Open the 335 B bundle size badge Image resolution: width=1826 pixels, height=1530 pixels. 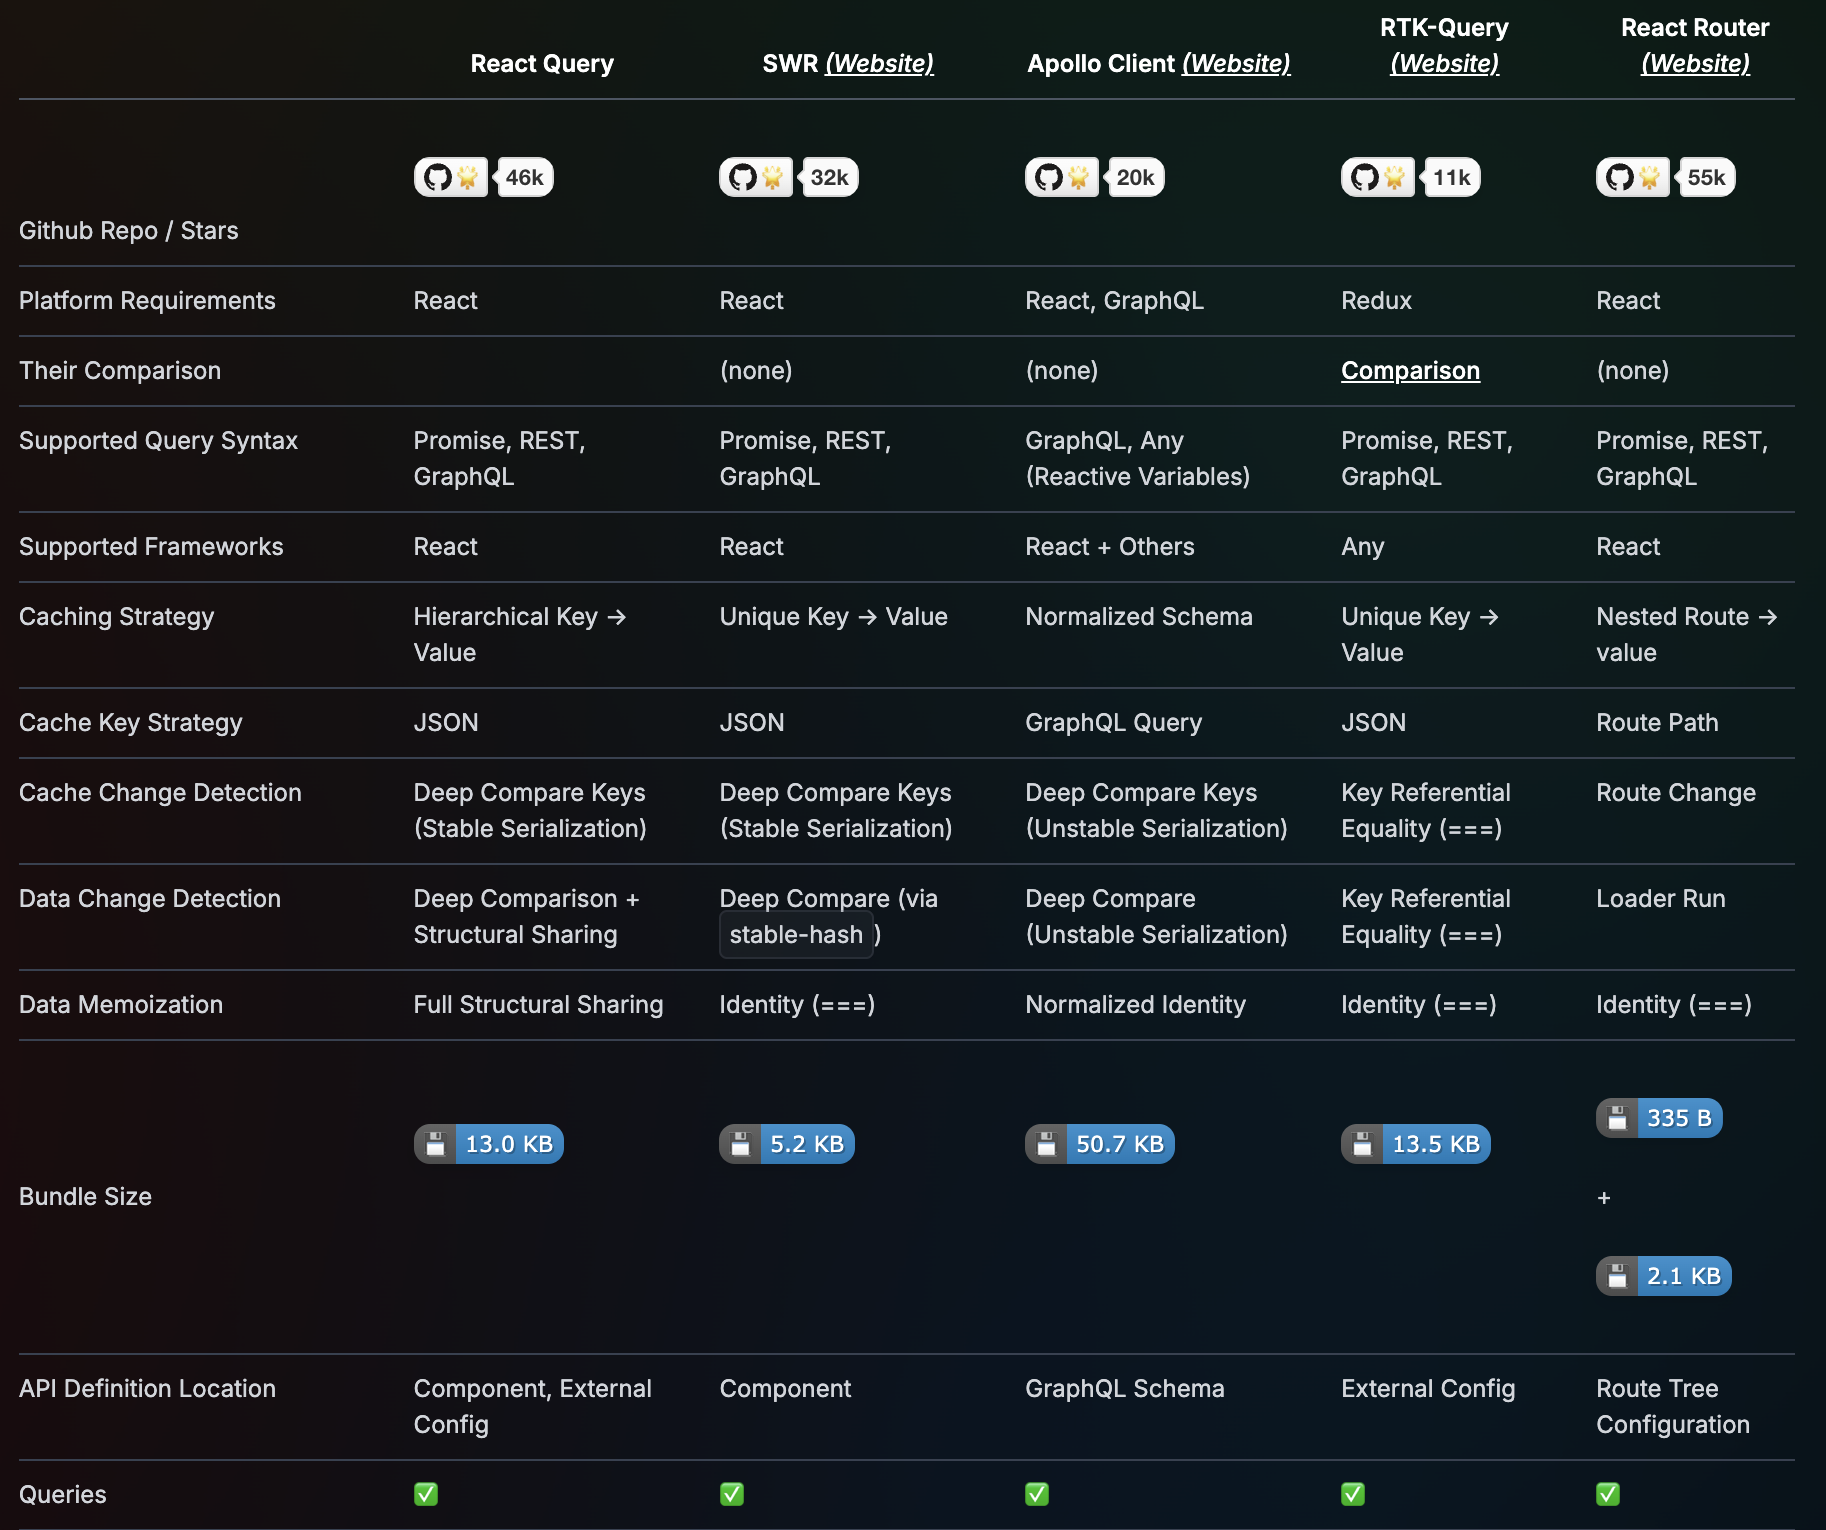click(1659, 1118)
